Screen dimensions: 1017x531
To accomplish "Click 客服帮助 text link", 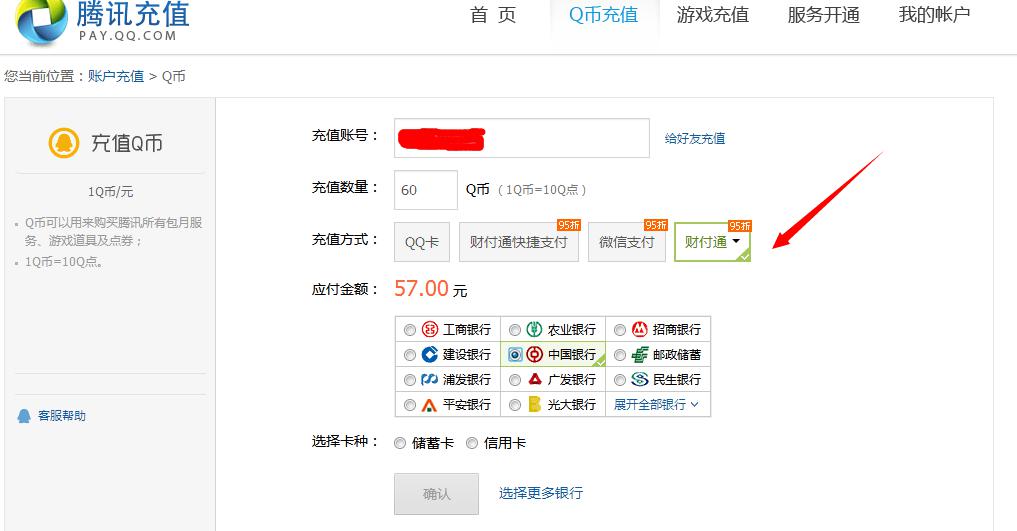I will (62, 416).
